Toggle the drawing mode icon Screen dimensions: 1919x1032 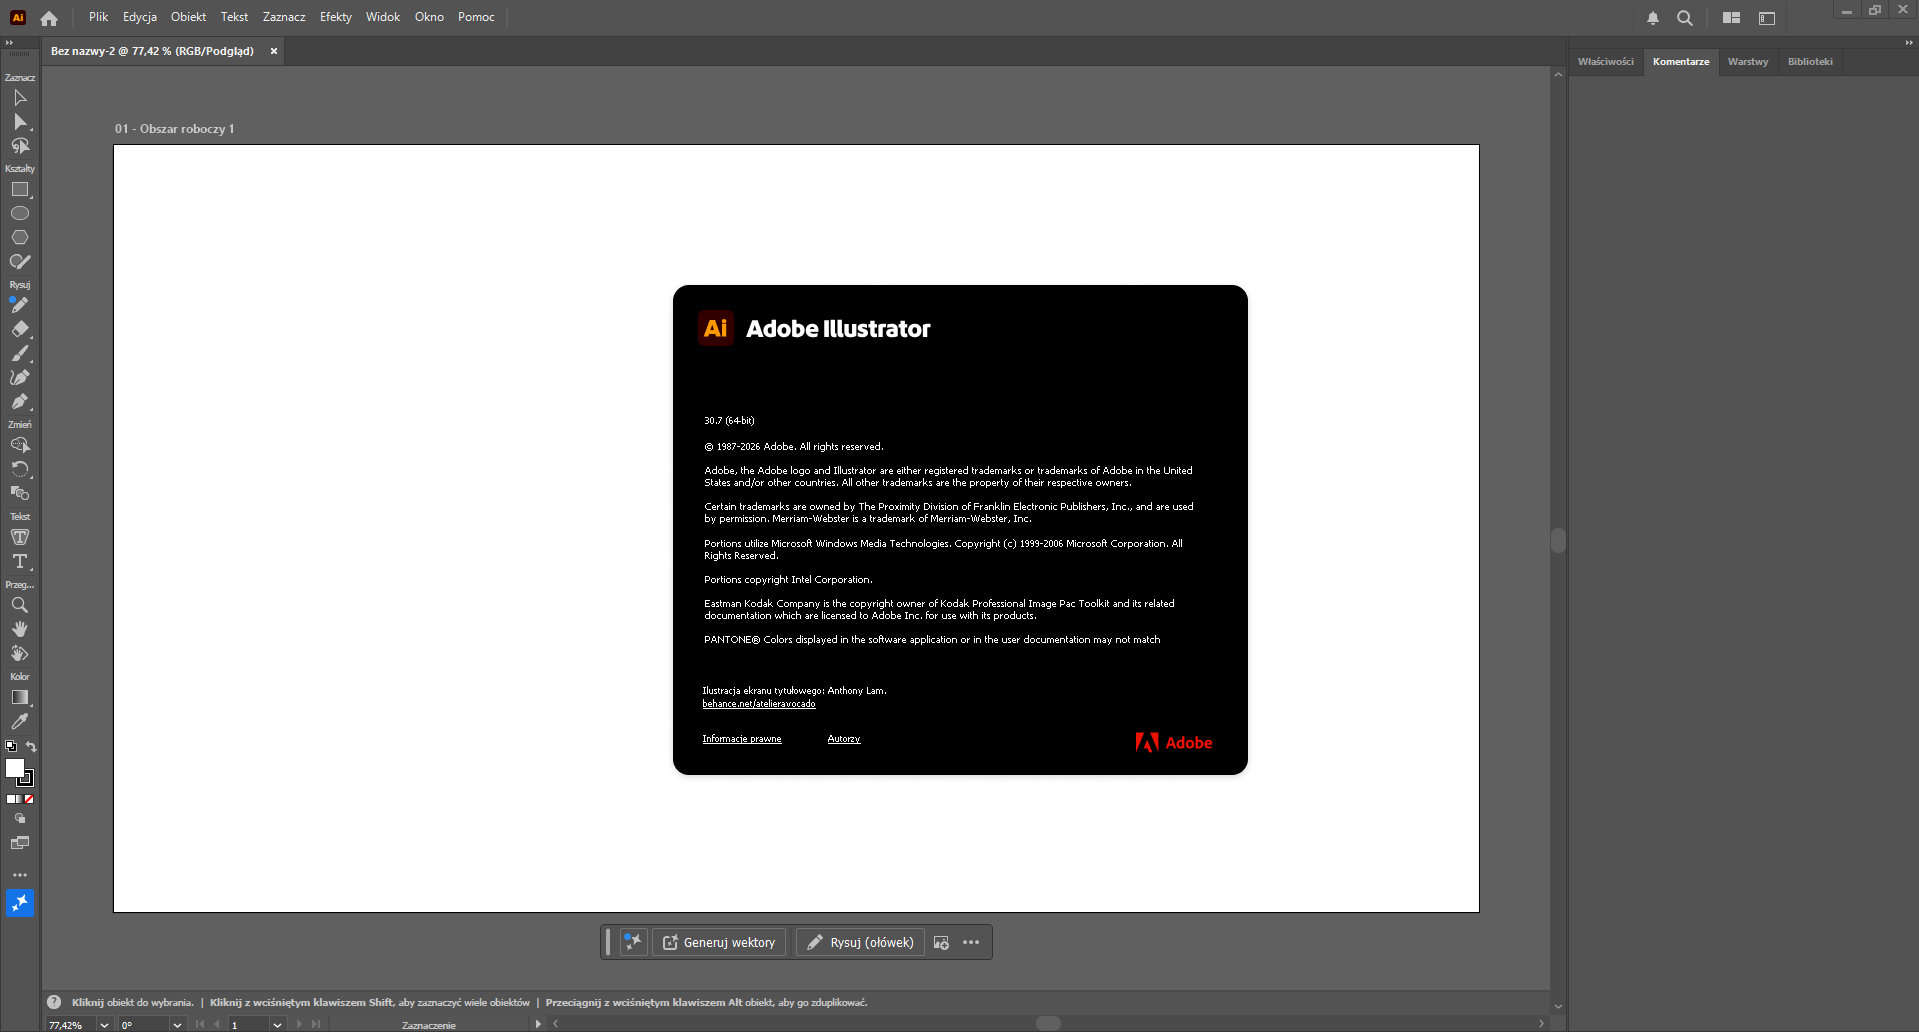point(20,818)
